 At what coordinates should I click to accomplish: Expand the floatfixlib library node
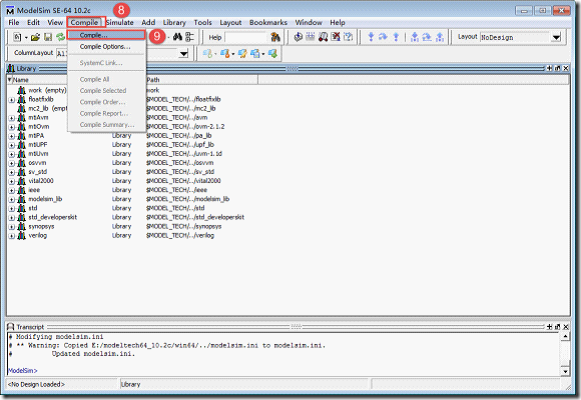coord(11,100)
